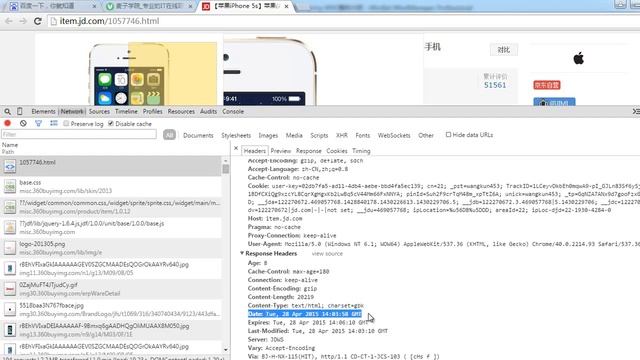Open the Headers details tab

[x=255, y=151]
